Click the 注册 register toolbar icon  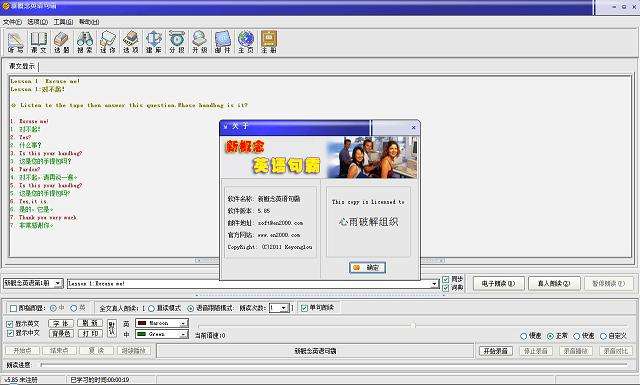269,42
